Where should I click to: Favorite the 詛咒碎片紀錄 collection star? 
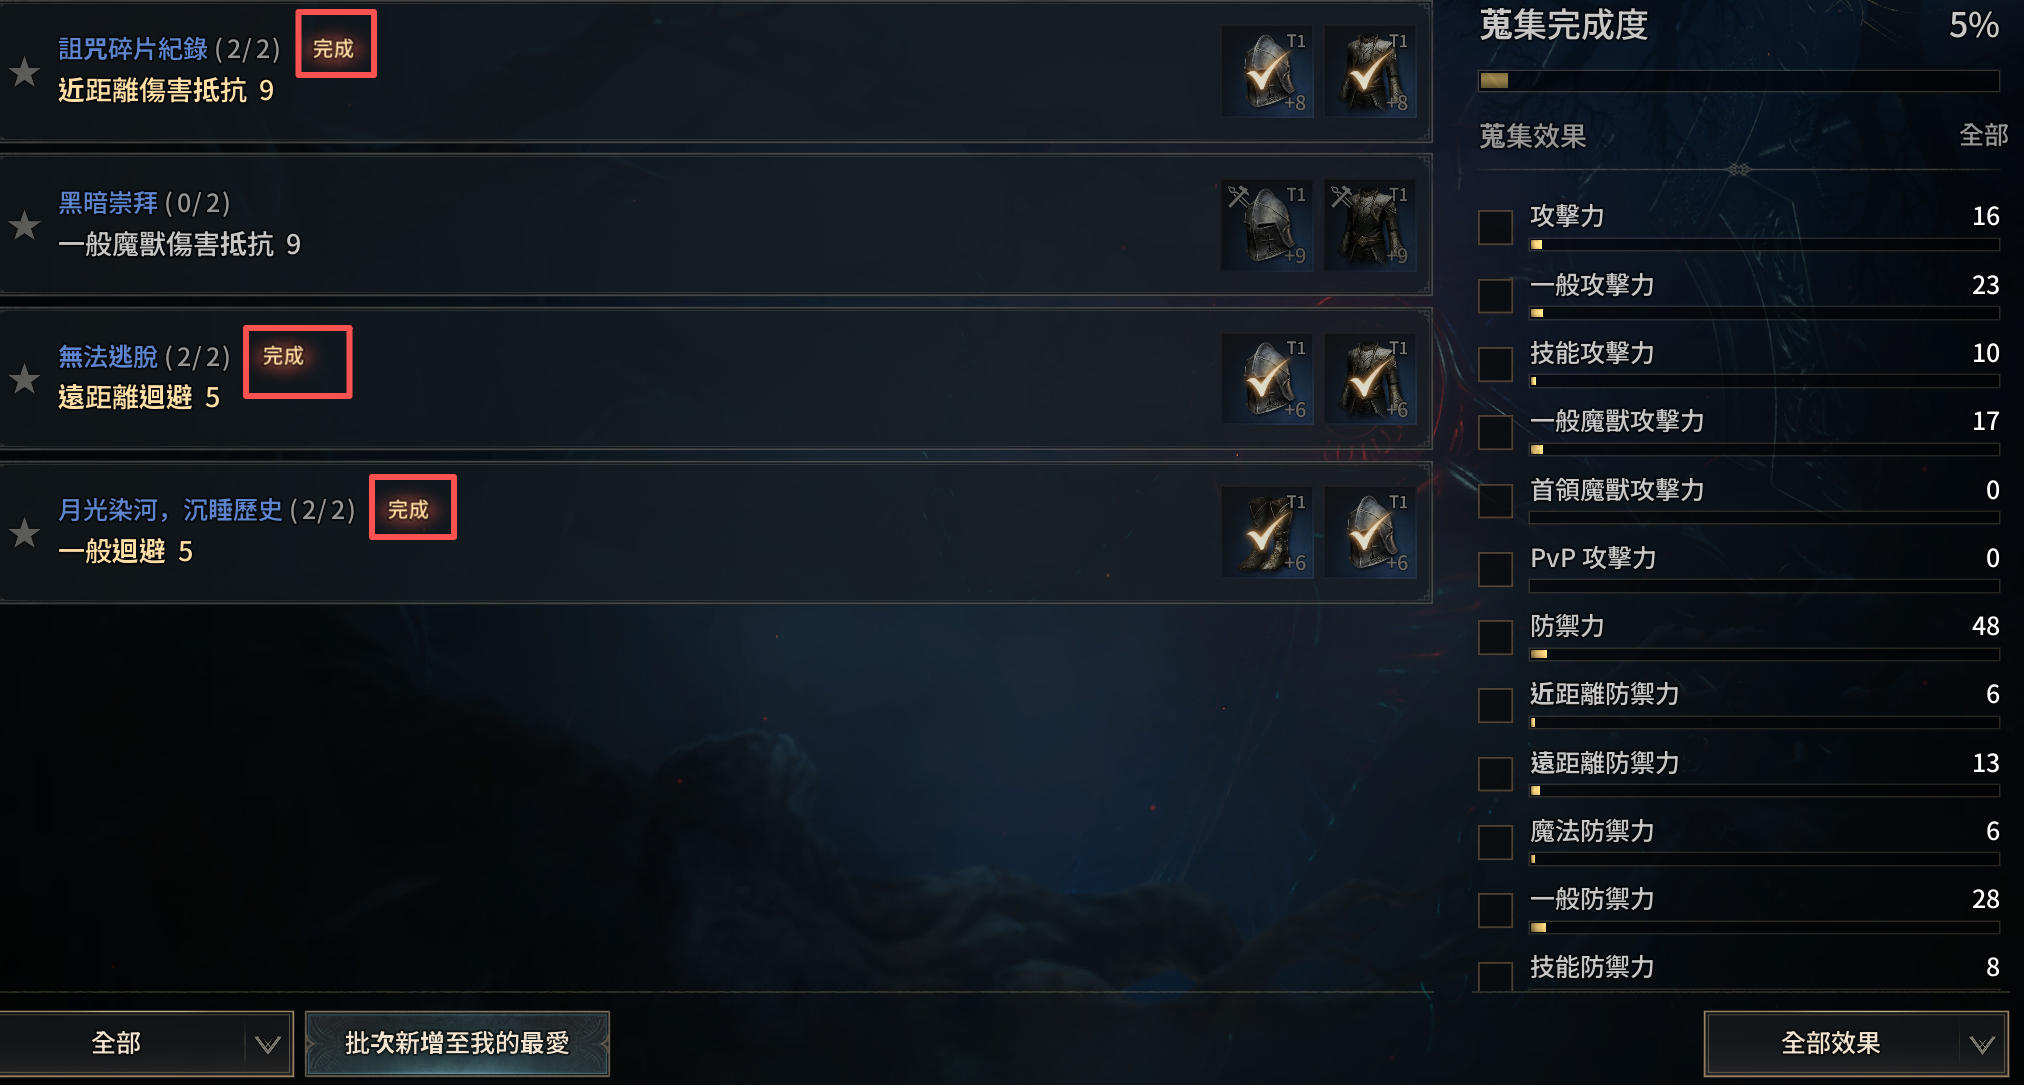(x=24, y=72)
